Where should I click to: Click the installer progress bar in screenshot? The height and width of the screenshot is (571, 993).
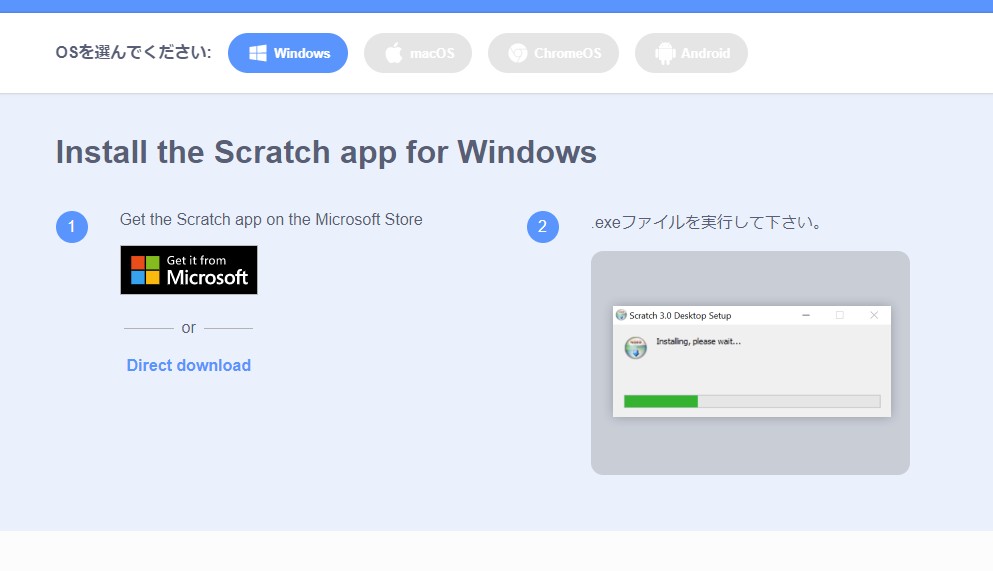coord(752,401)
